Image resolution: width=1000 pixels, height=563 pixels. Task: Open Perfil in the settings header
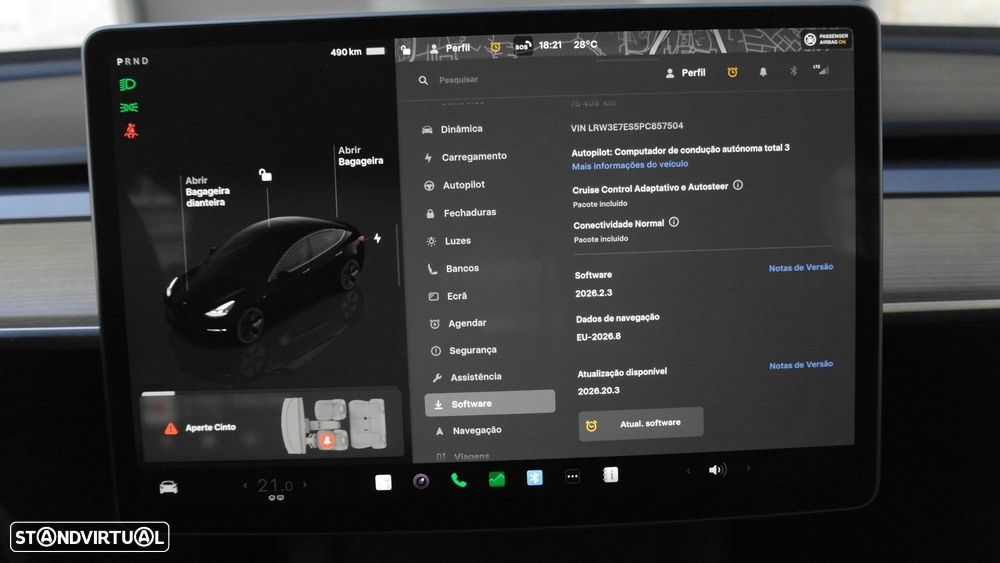click(686, 73)
